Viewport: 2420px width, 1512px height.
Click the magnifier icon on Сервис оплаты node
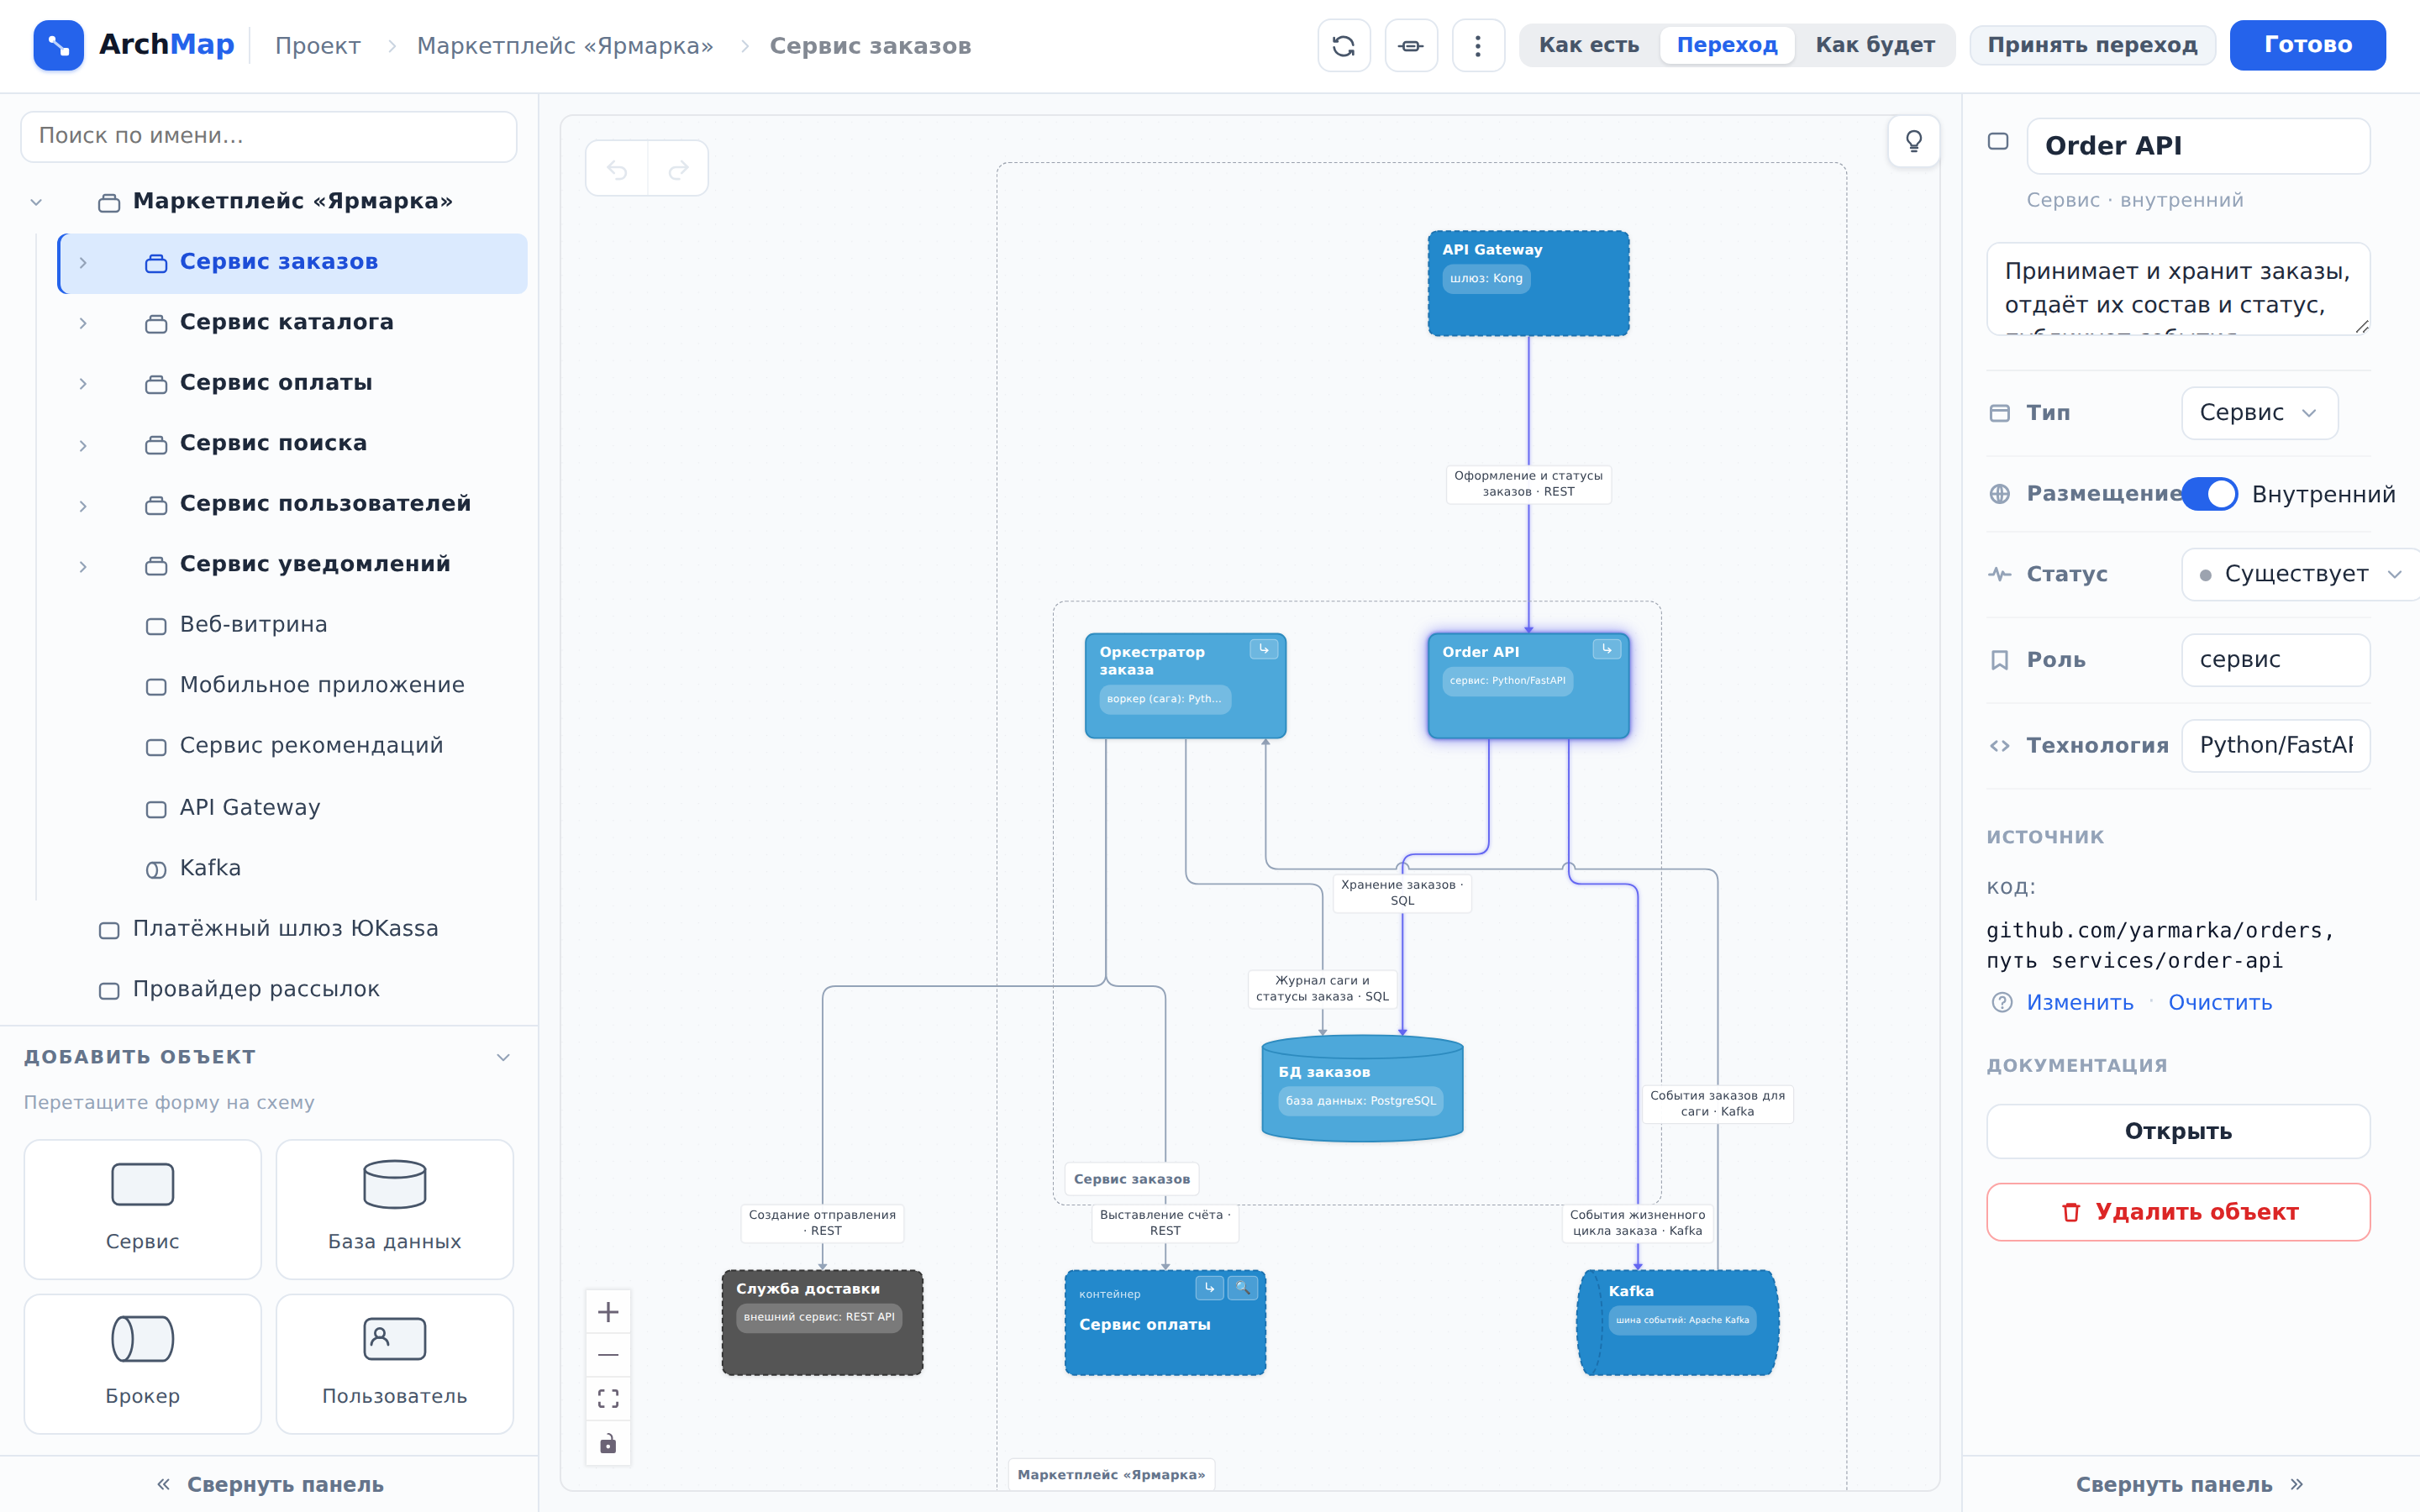(x=1242, y=1288)
